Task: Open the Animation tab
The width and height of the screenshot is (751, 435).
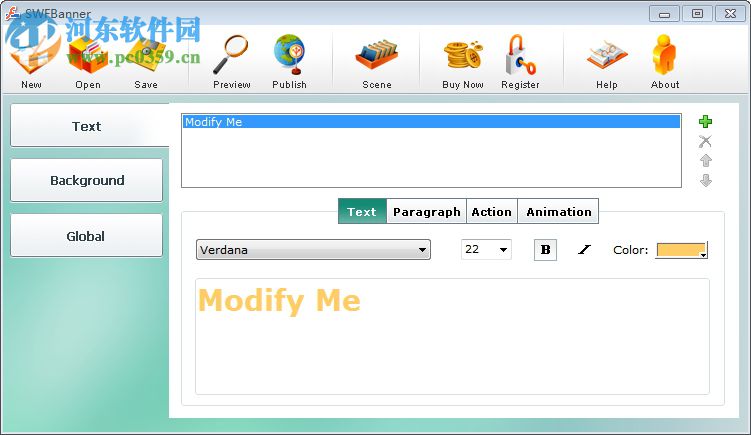Action: tap(558, 211)
